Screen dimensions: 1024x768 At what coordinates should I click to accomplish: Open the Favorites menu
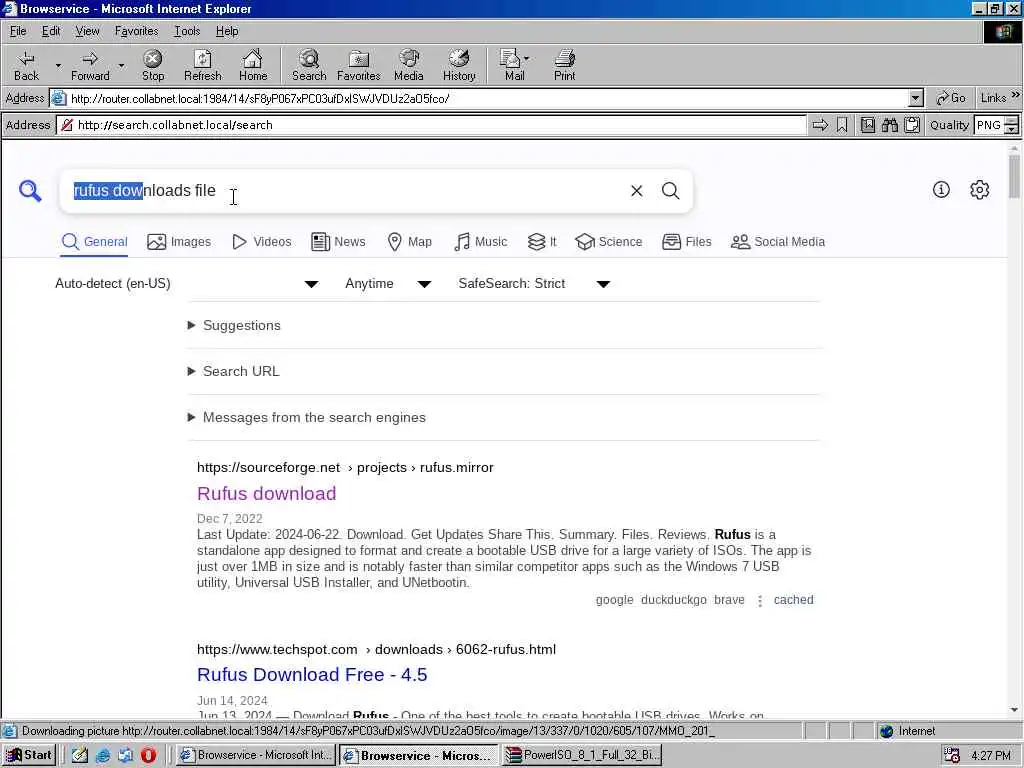click(x=136, y=31)
